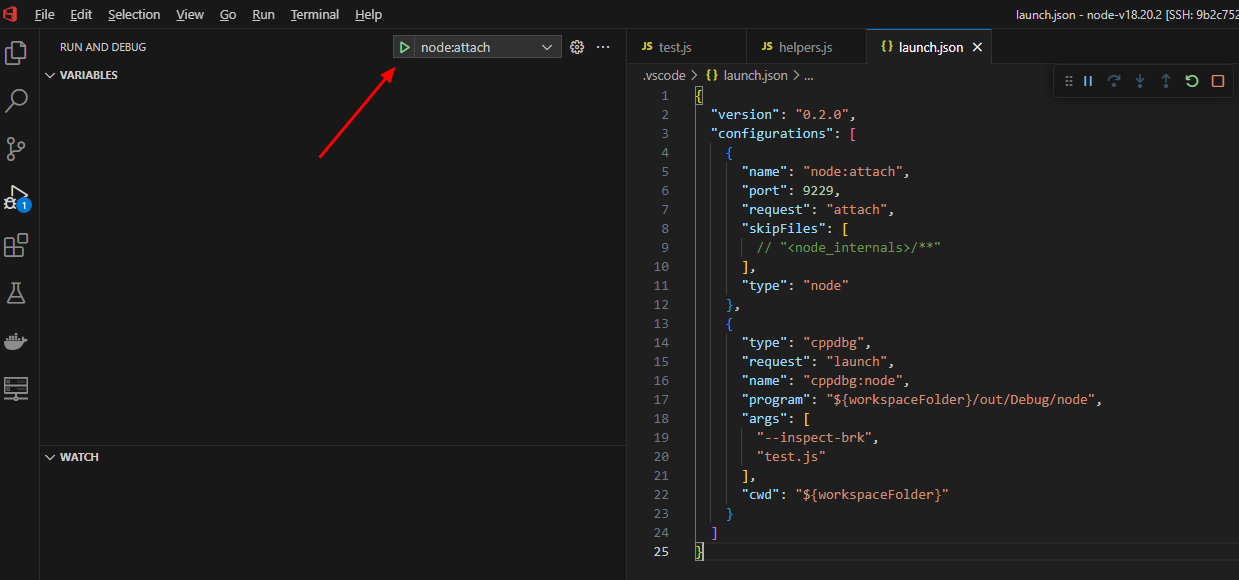Open the Explorer view in activity bar
The height and width of the screenshot is (580, 1239).
(x=16, y=53)
